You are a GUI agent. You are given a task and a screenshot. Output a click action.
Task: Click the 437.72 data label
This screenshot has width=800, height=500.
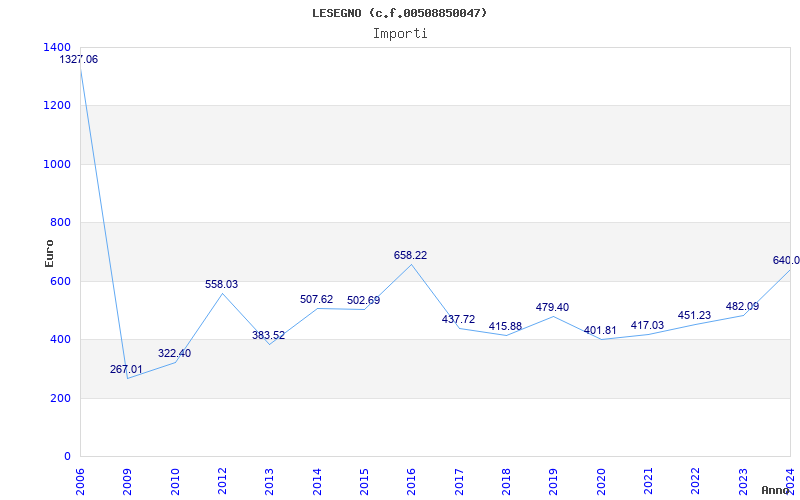coord(458,319)
